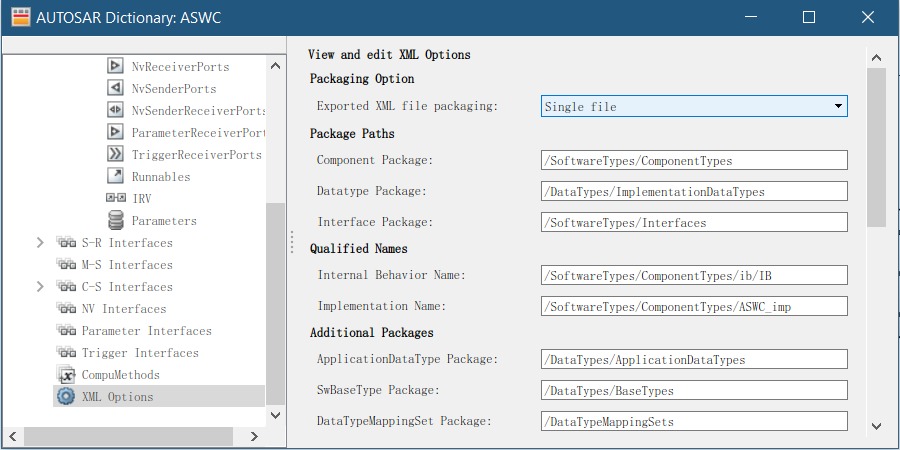This screenshot has width=900, height=450.
Task: Click the NvReceiverPorts icon in the tree
Action: click(115, 67)
